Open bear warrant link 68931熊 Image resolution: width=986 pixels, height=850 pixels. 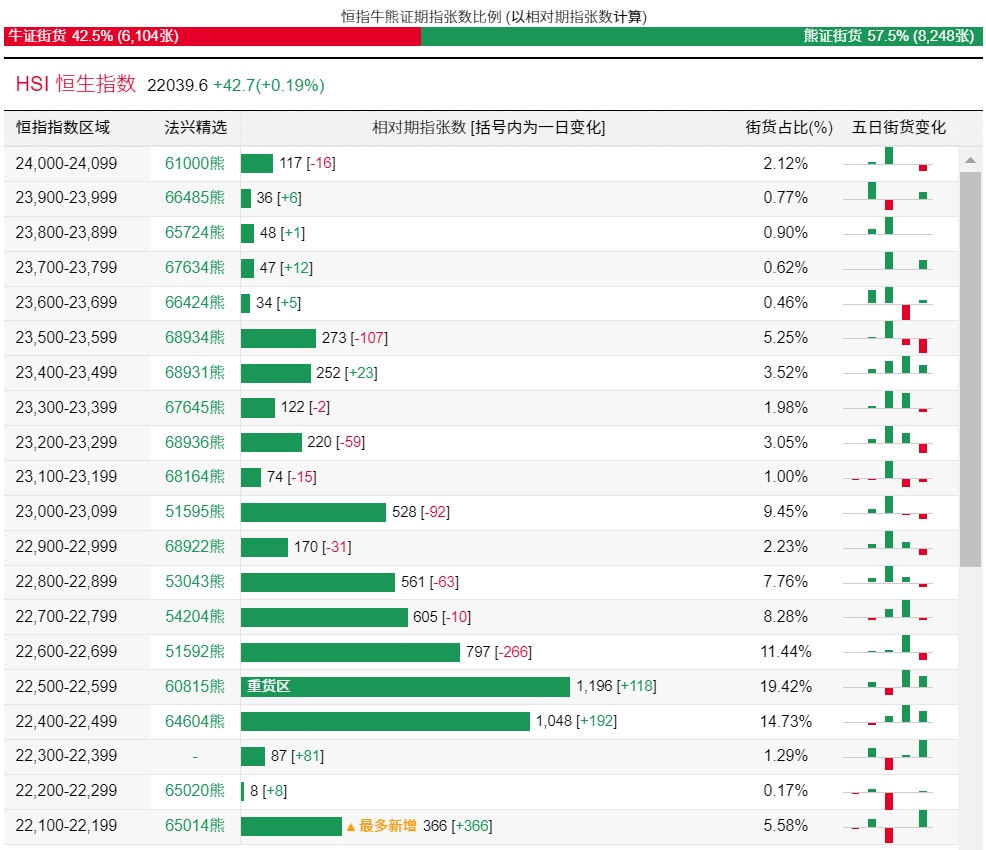click(x=195, y=373)
